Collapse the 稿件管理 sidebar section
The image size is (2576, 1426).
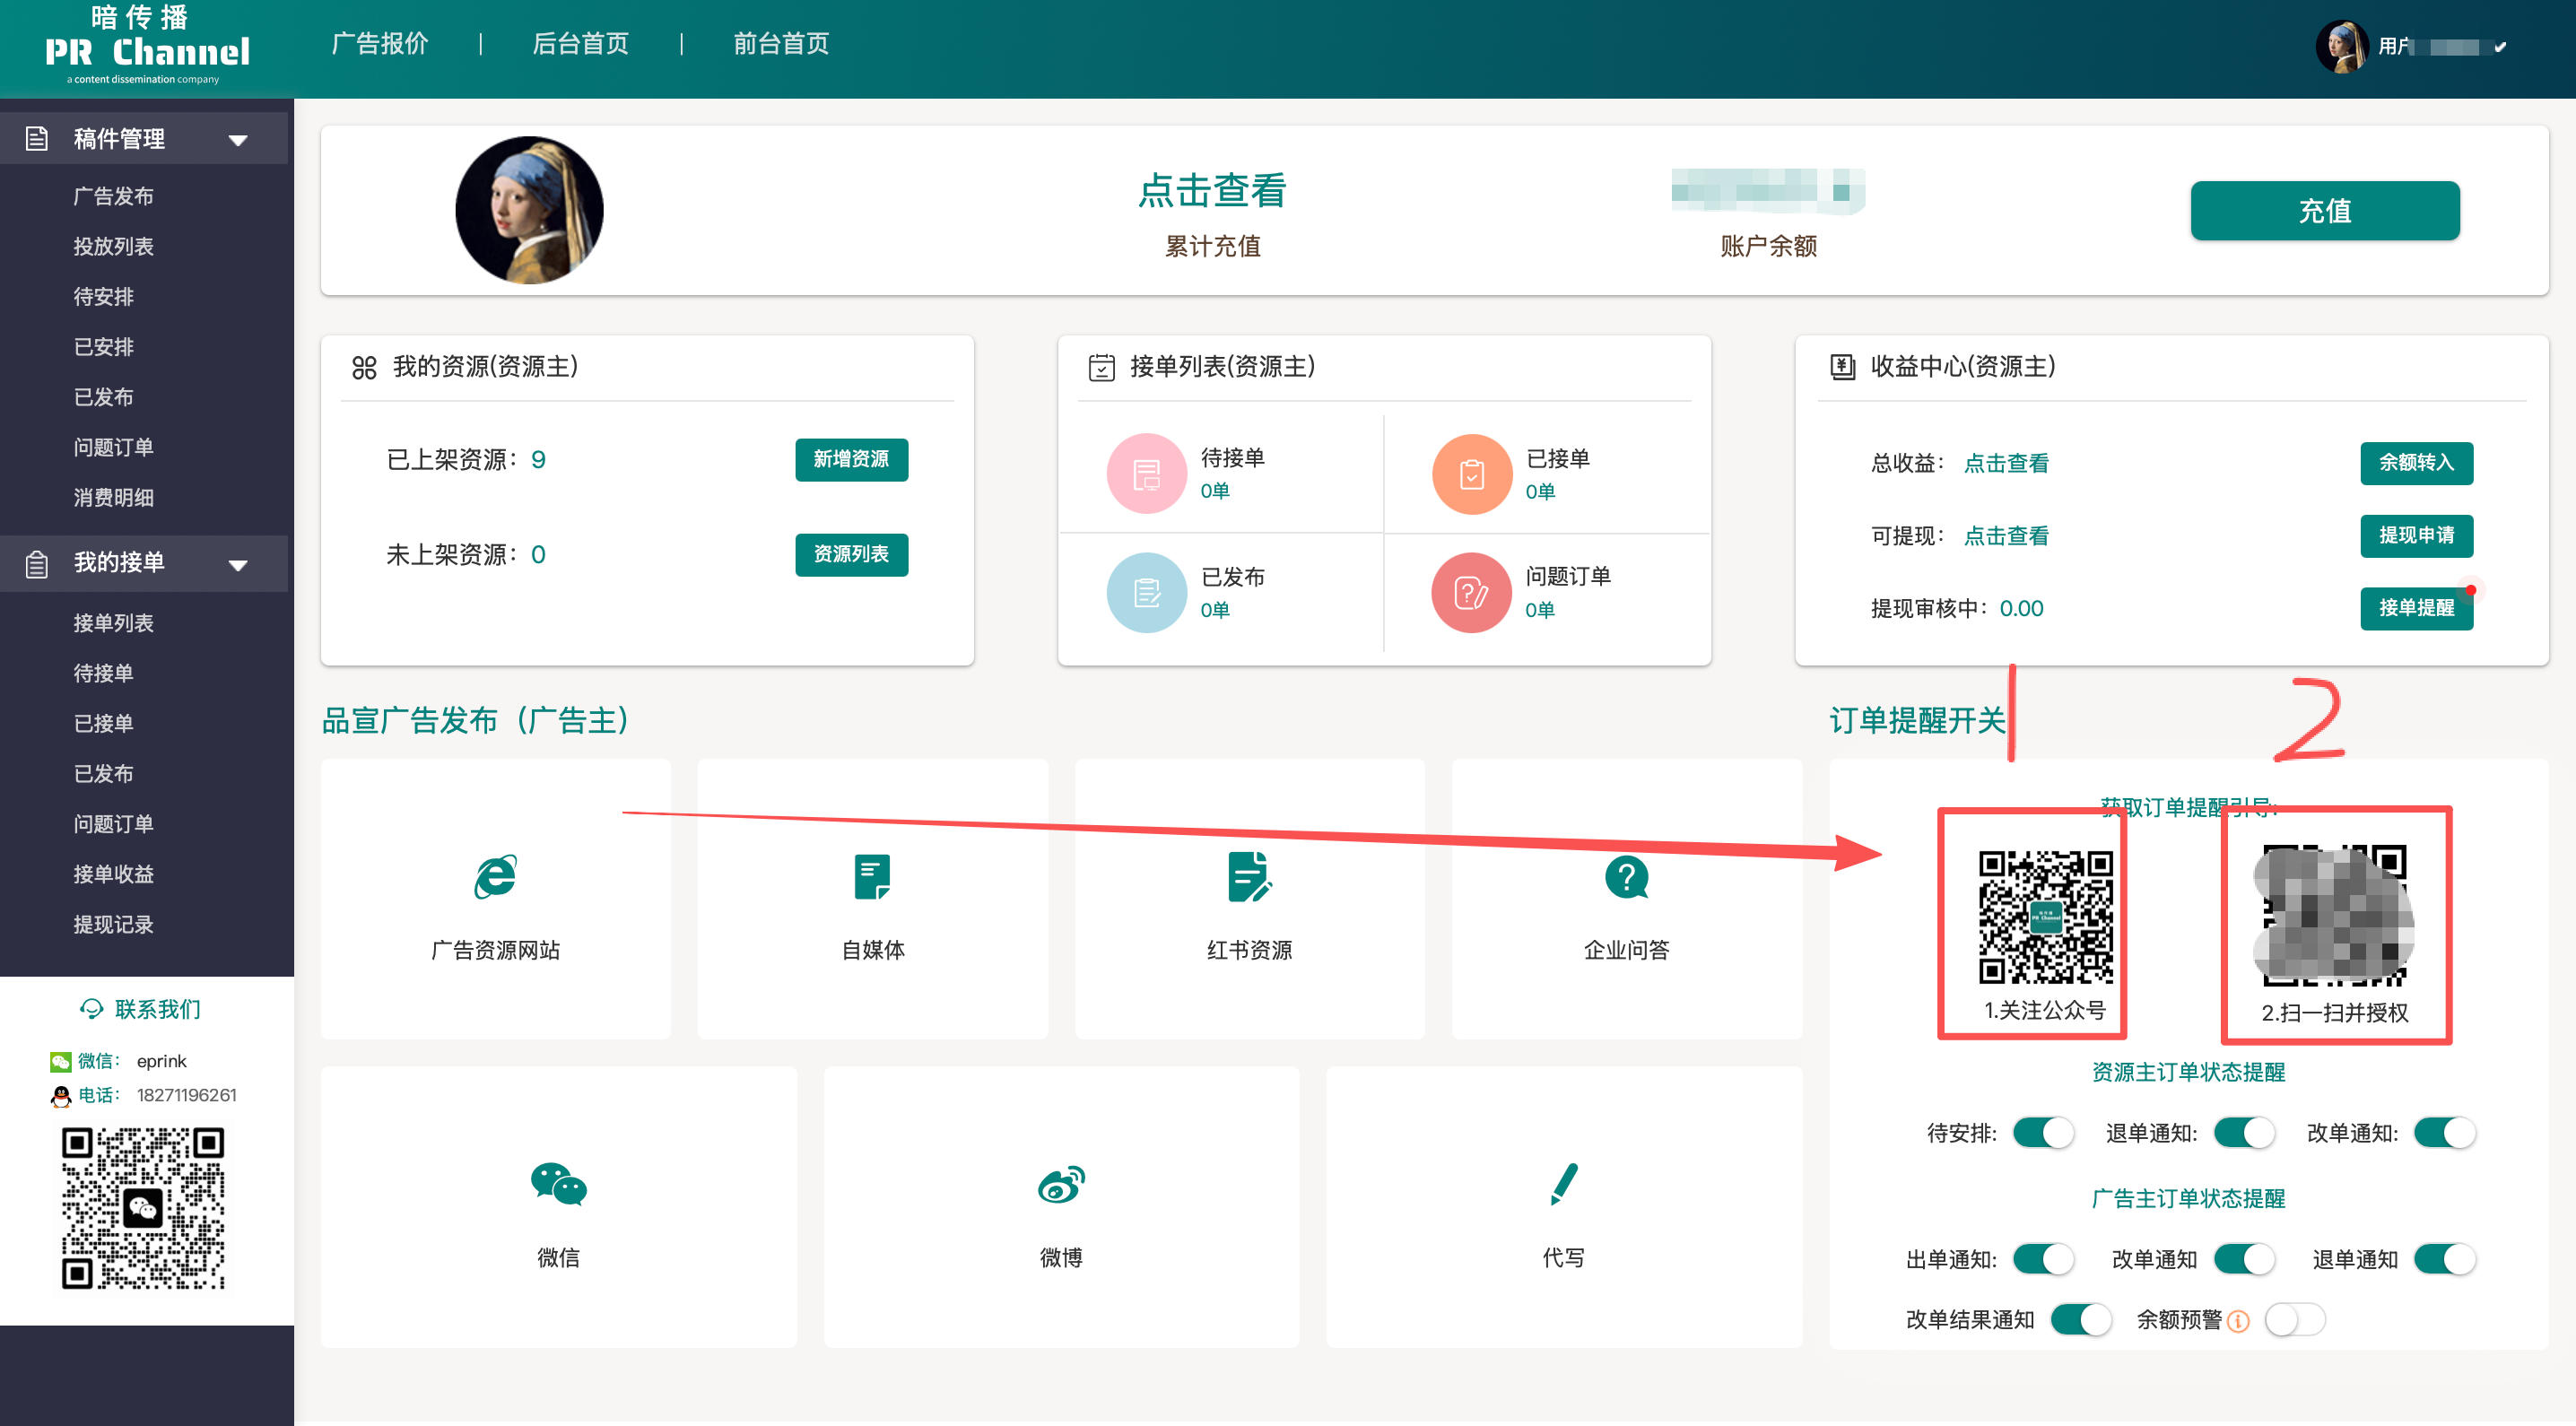coord(238,139)
